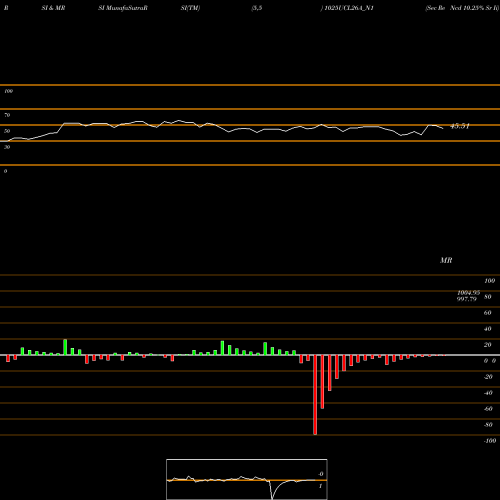Viewport: 500px width, 500px height.
Task: Click the MR axis label -100
Action: [490, 441]
